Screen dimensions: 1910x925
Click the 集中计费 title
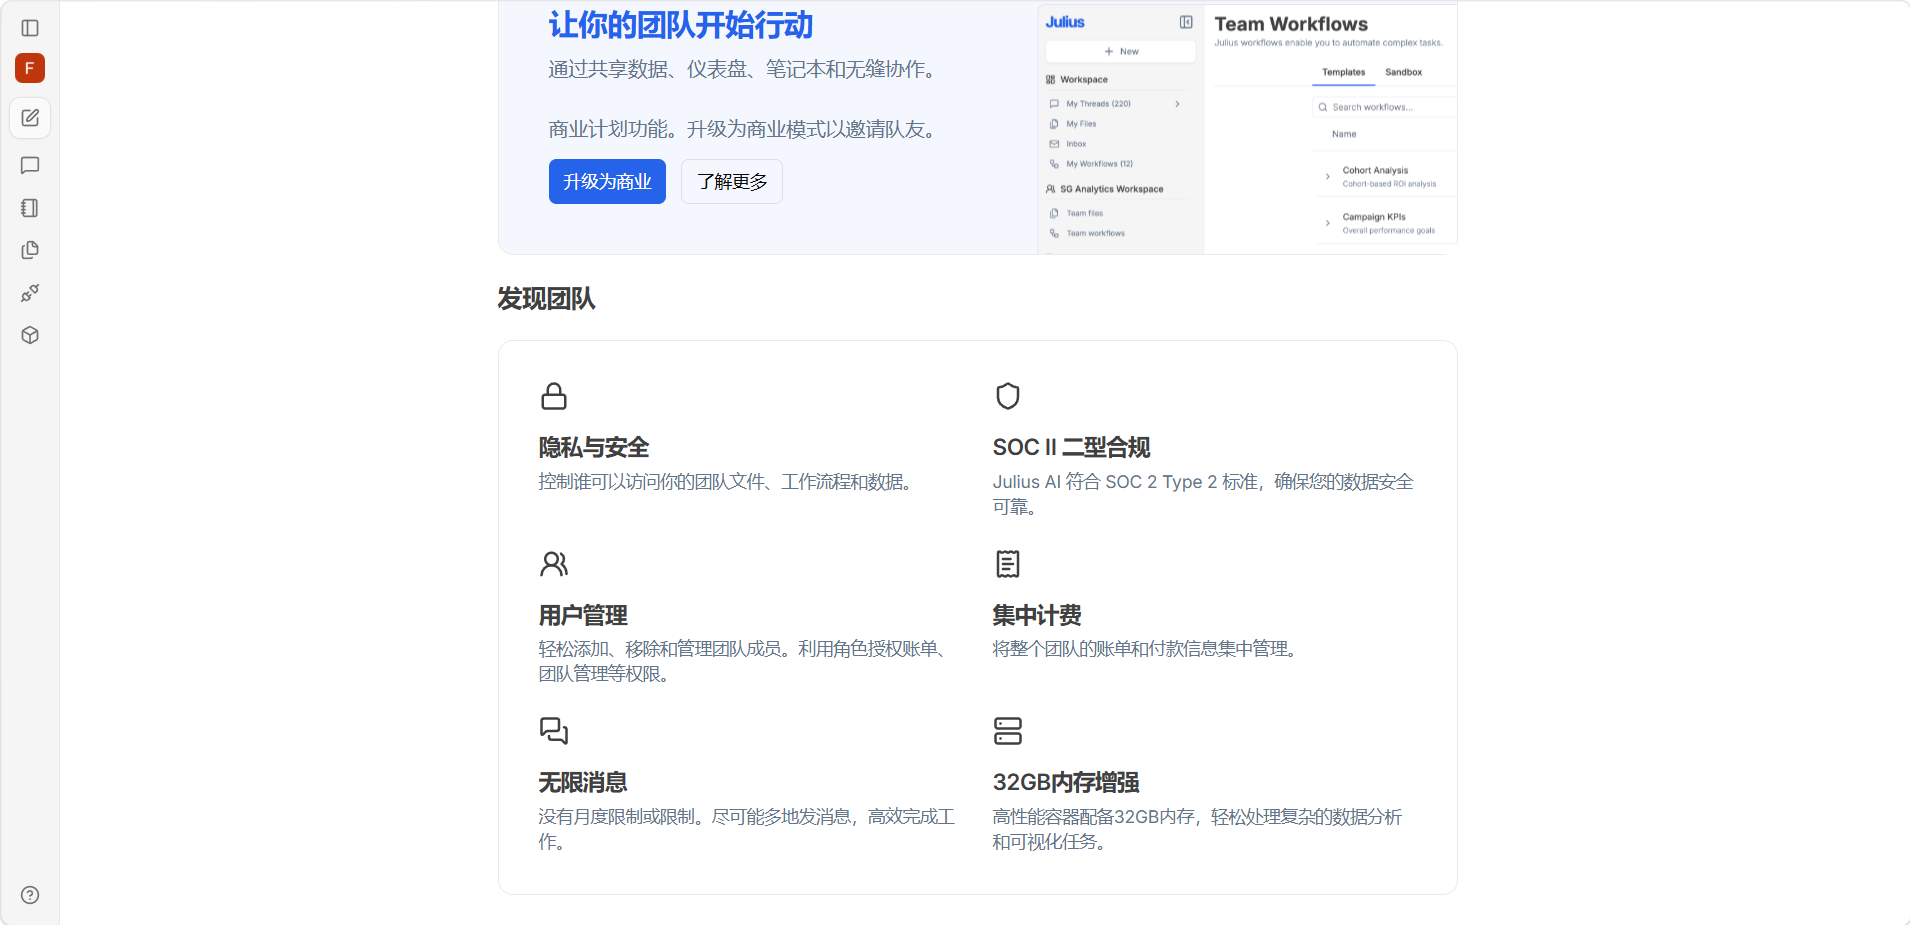pyautogui.click(x=1037, y=615)
